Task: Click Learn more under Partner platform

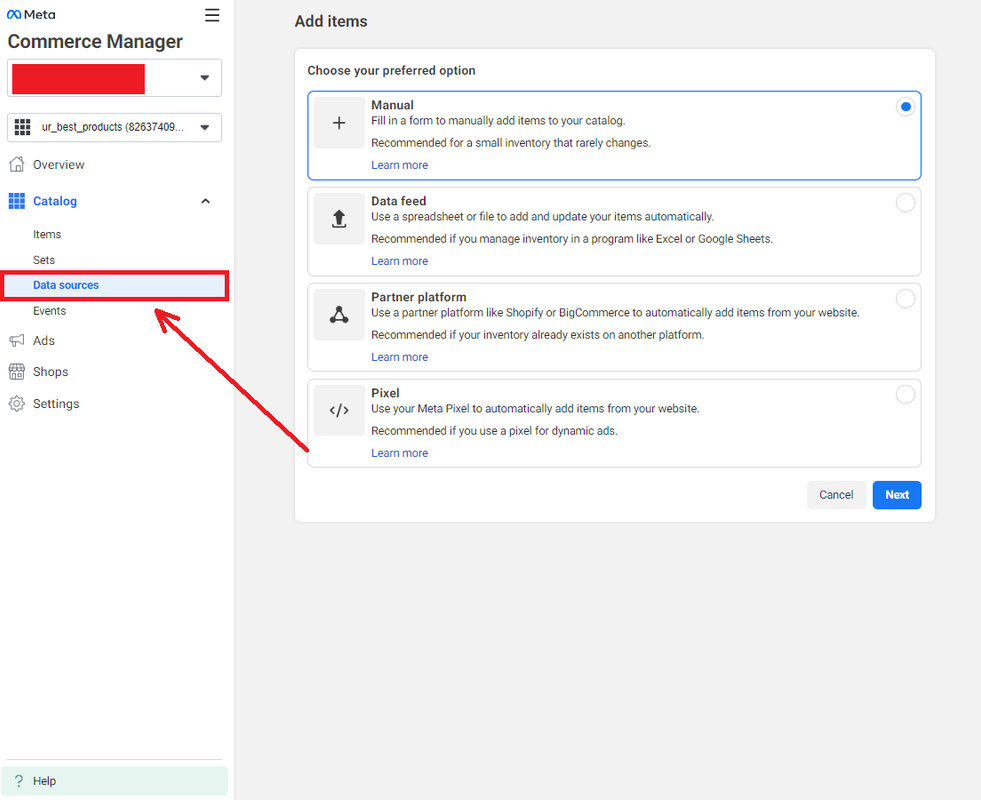Action: click(399, 357)
